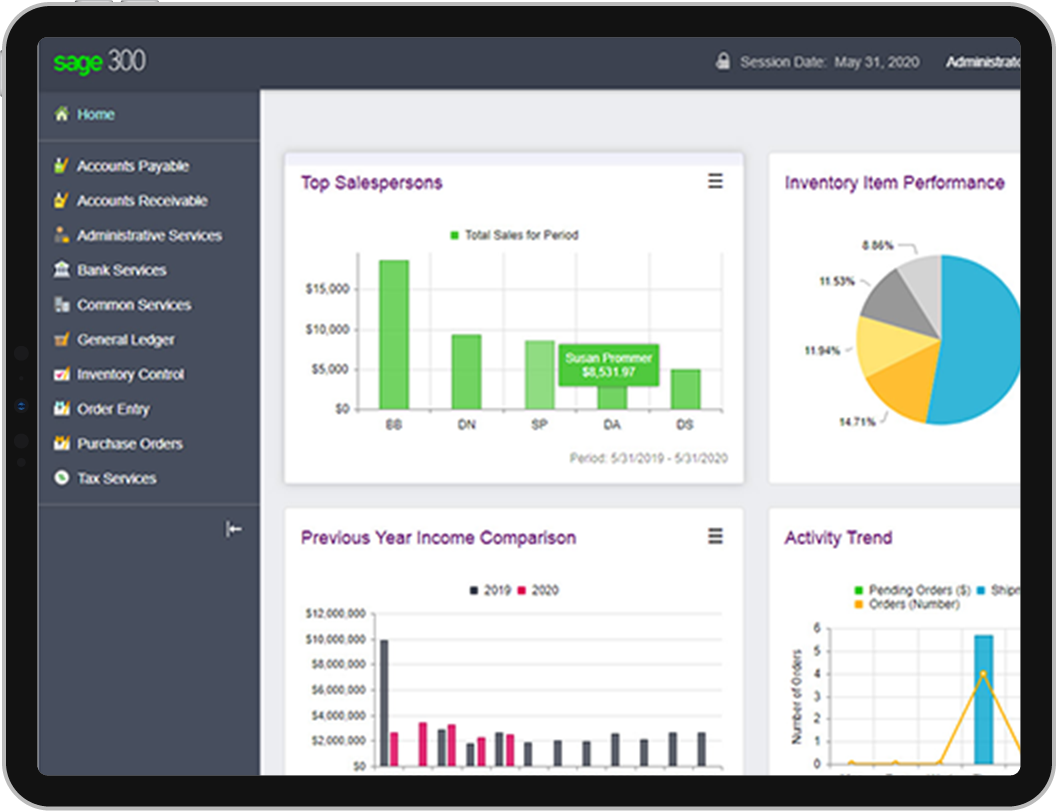This screenshot has width=1056, height=811.
Task: Click the Activity Trend title
Action: point(838,538)
